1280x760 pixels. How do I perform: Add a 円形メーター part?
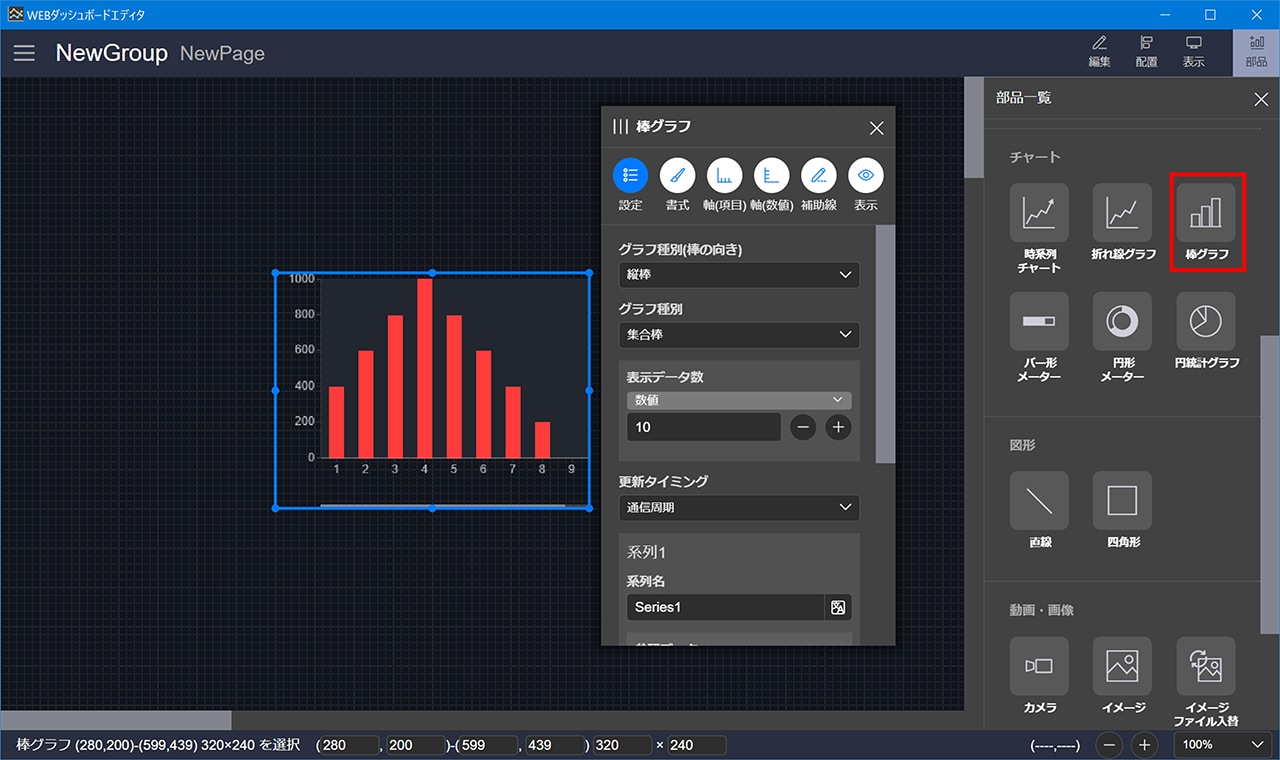click(x=1122, y=322)
